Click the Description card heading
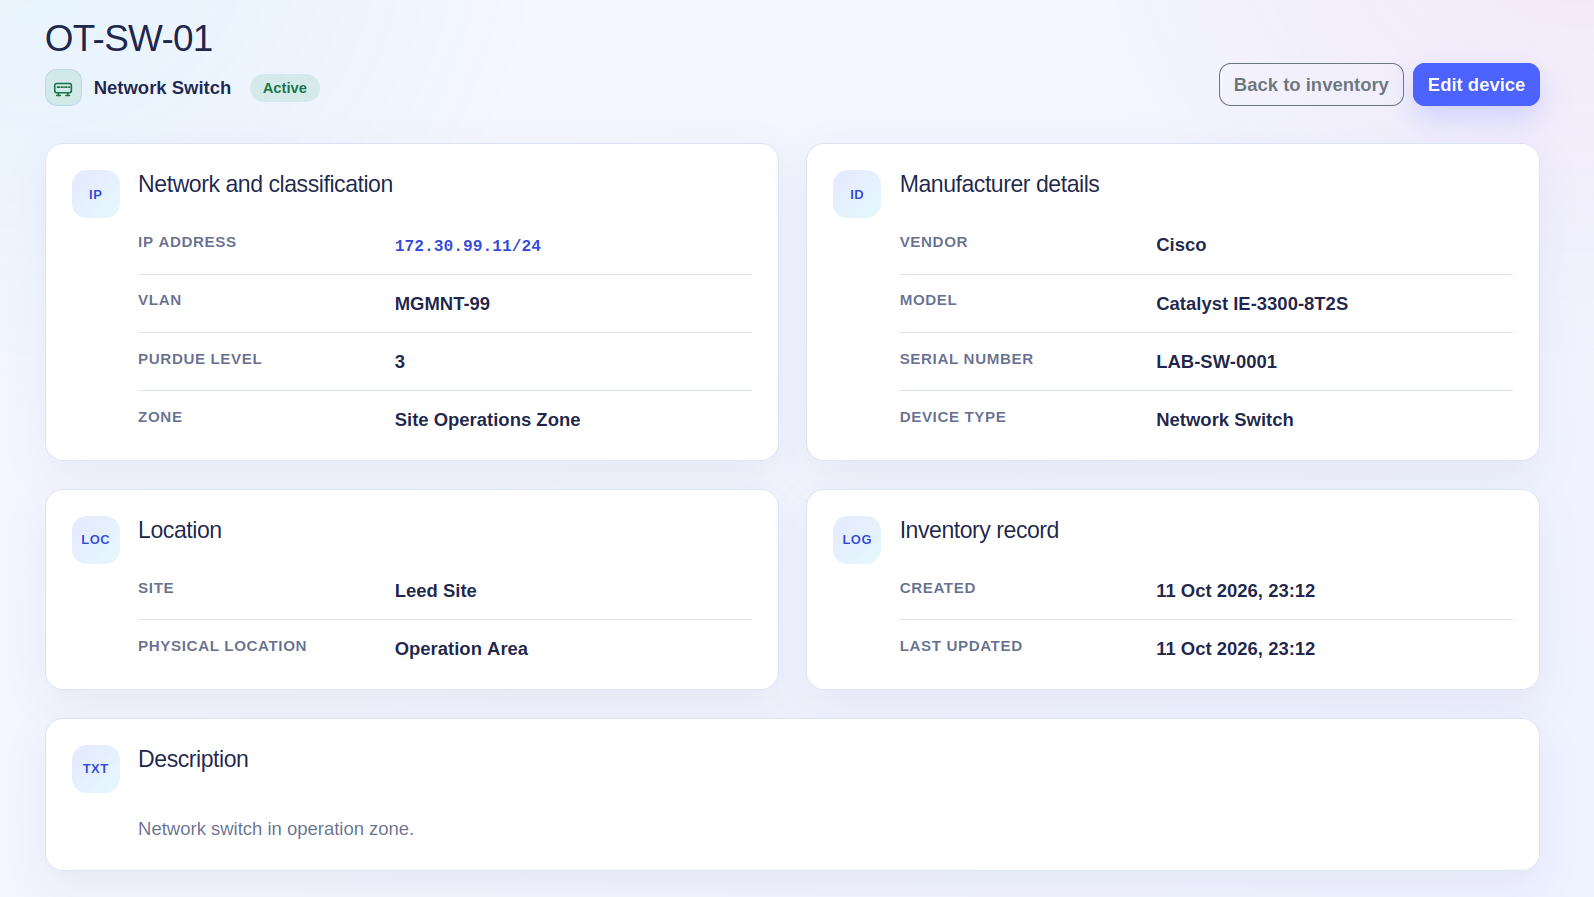Viewport: 1594px width, 897px height. pyautogui.click(x=193, y=759)
